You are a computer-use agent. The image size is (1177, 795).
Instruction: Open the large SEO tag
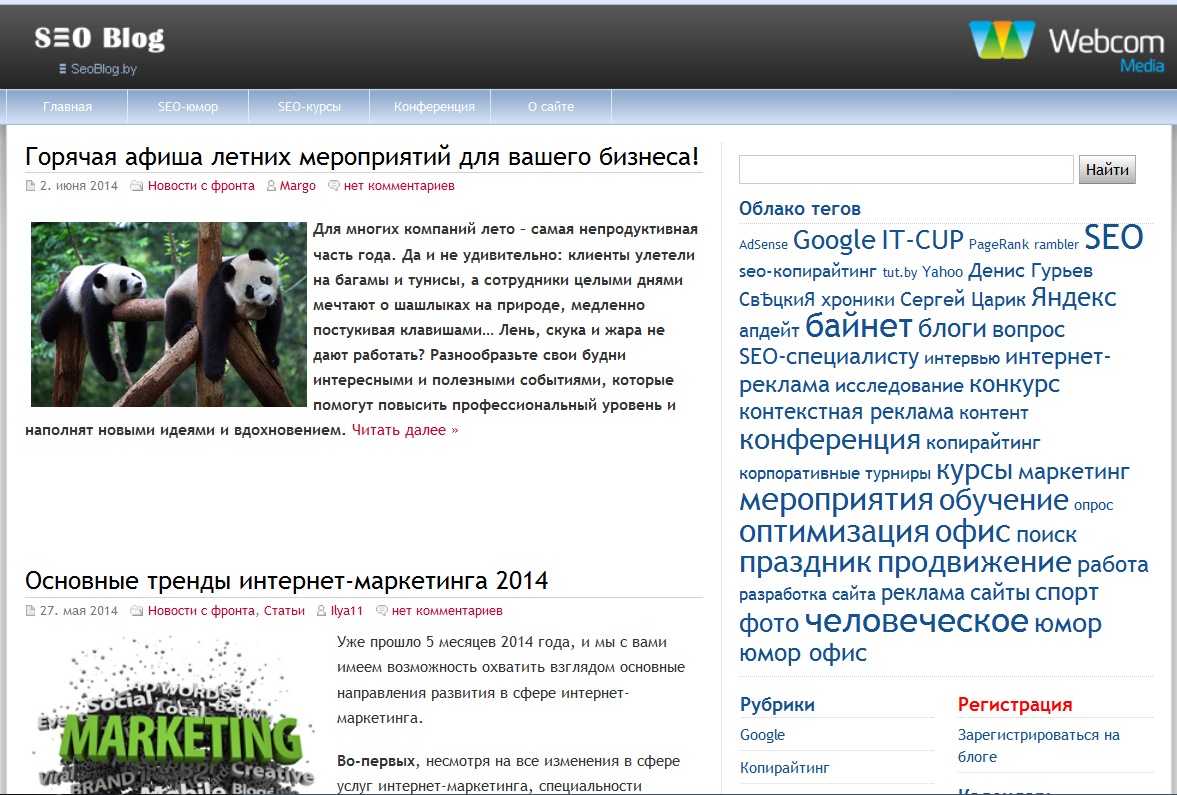(x=1113, y=237)
